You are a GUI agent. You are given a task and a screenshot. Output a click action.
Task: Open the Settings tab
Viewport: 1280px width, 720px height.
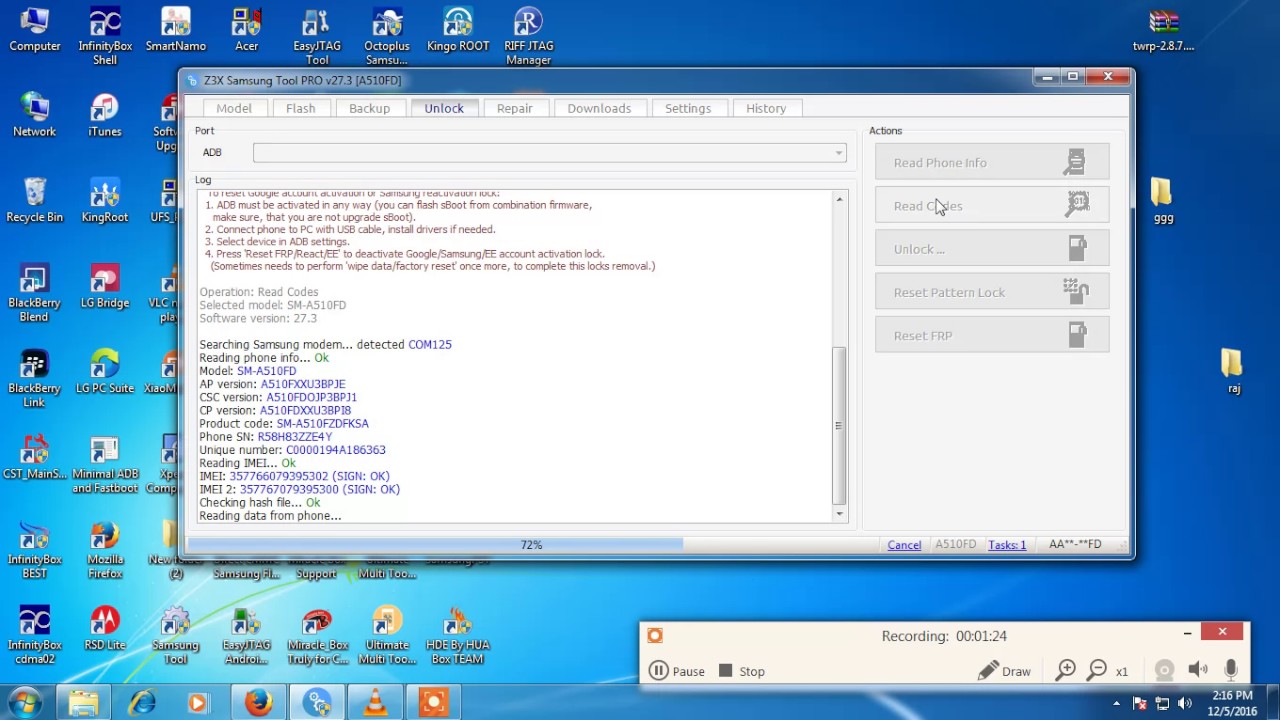688,108
